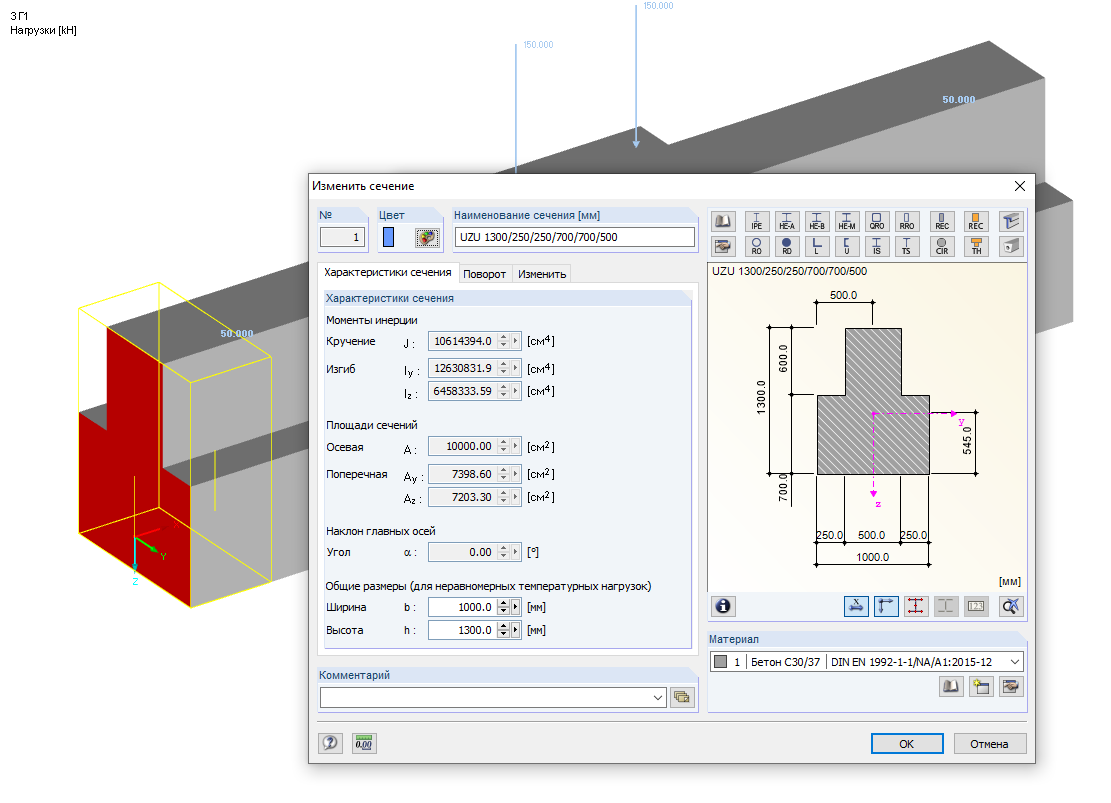Select the IS parametric I-section
Viewport: 1111px width, 803px height.
pyautogui.click(x=876, y=246)
